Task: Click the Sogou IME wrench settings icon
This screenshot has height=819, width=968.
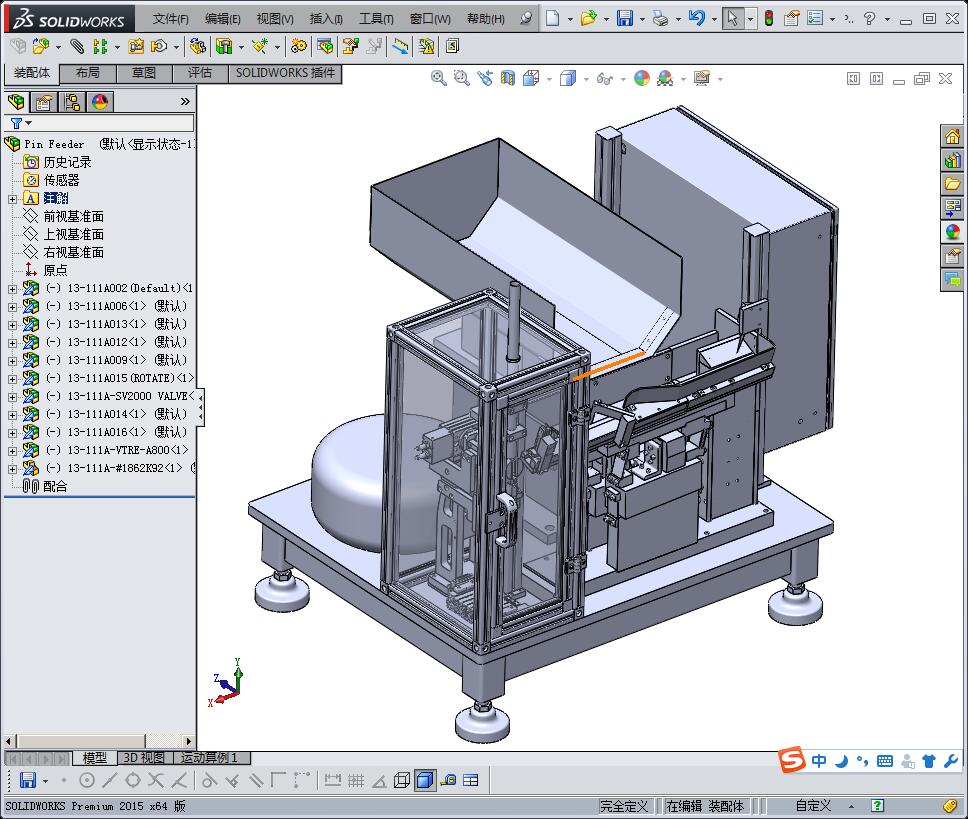Action: pos(951,761)
